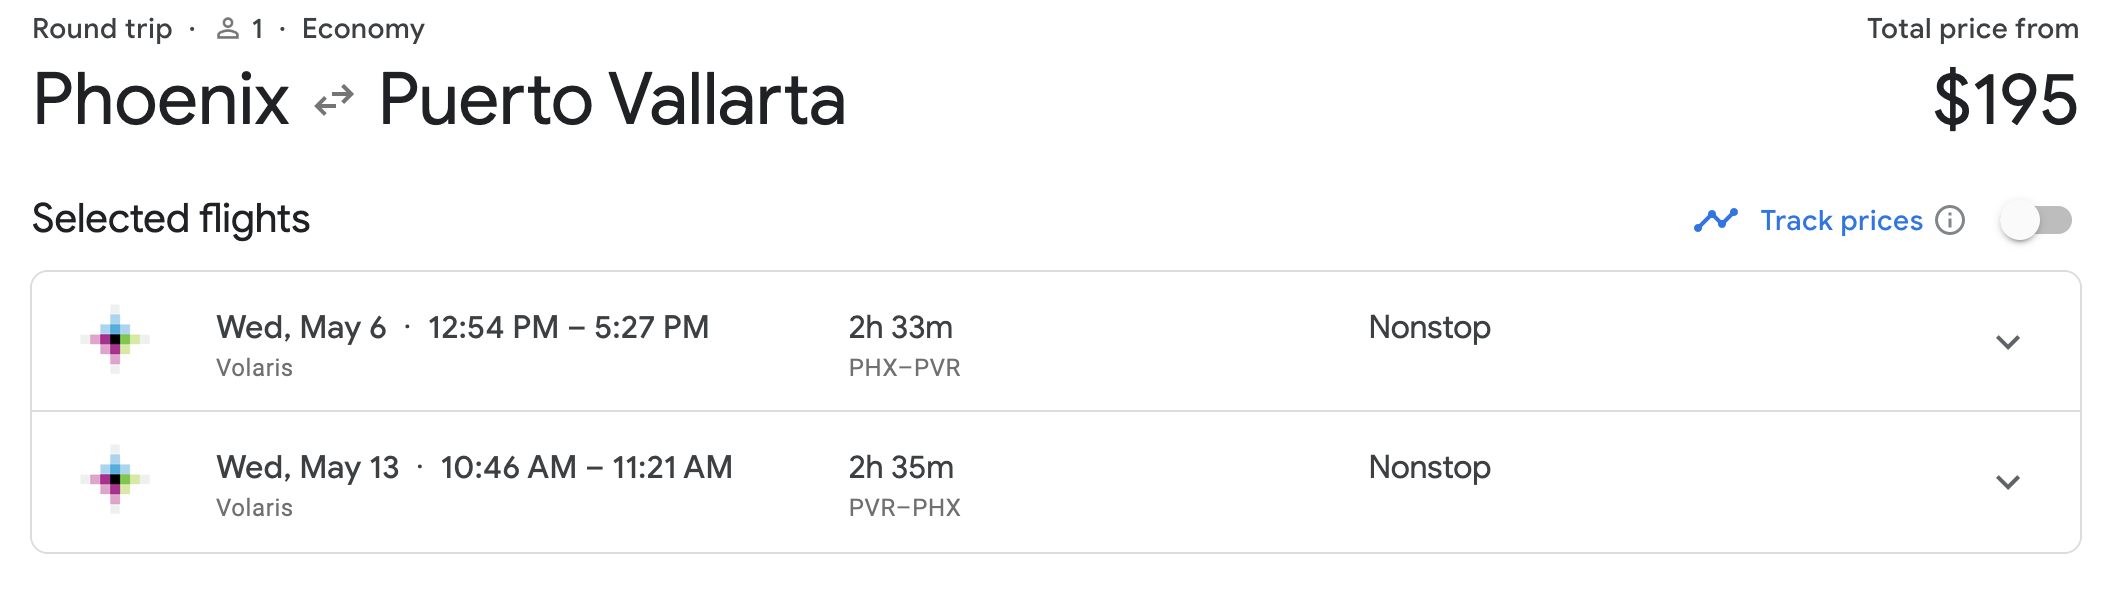
Task: Open the Track prices info tooltip icon
Action: tap(1949, 220)
